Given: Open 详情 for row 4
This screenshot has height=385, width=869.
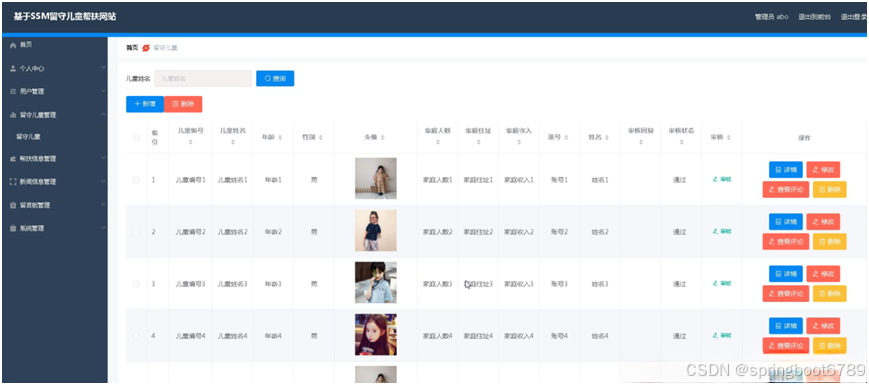Looking at the screenshot, I should (x=786, y=326).
